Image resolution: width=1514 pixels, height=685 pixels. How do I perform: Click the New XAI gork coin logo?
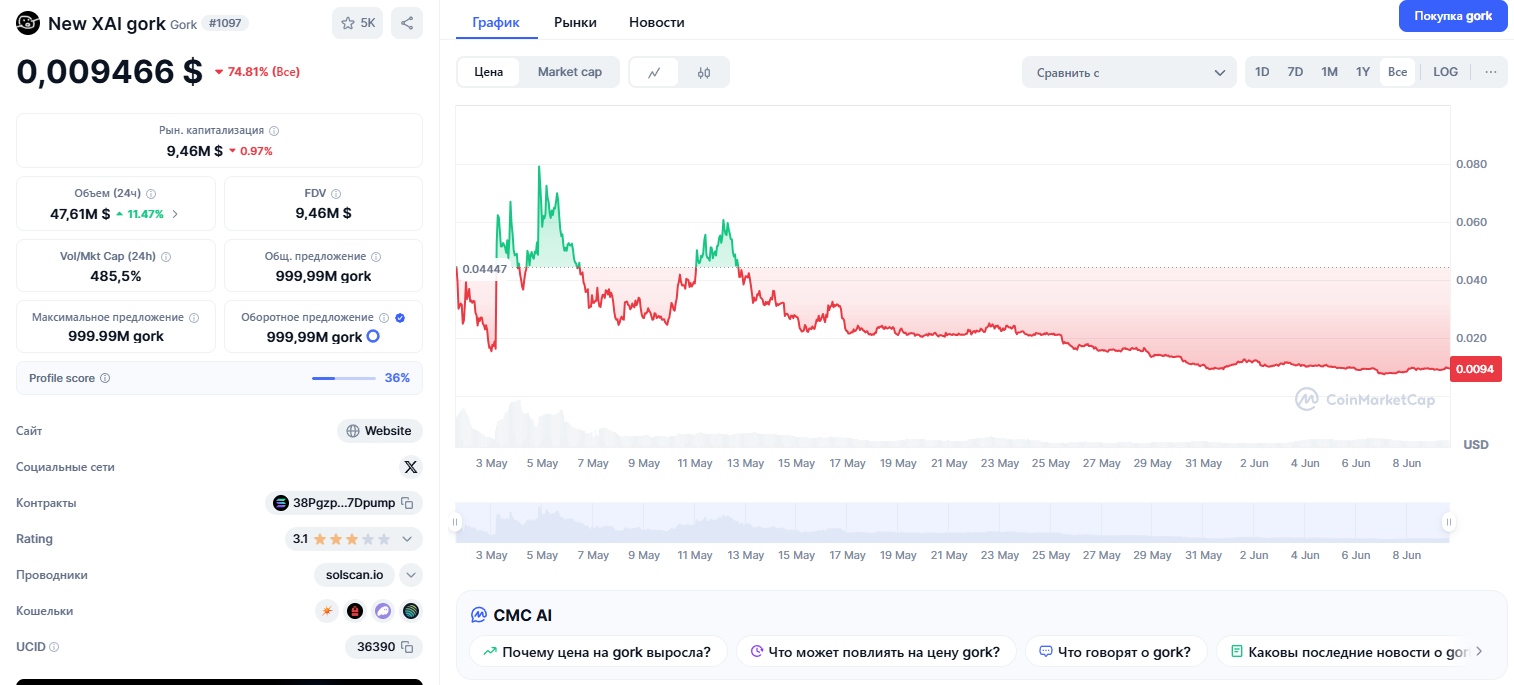(x=28, y=23)
